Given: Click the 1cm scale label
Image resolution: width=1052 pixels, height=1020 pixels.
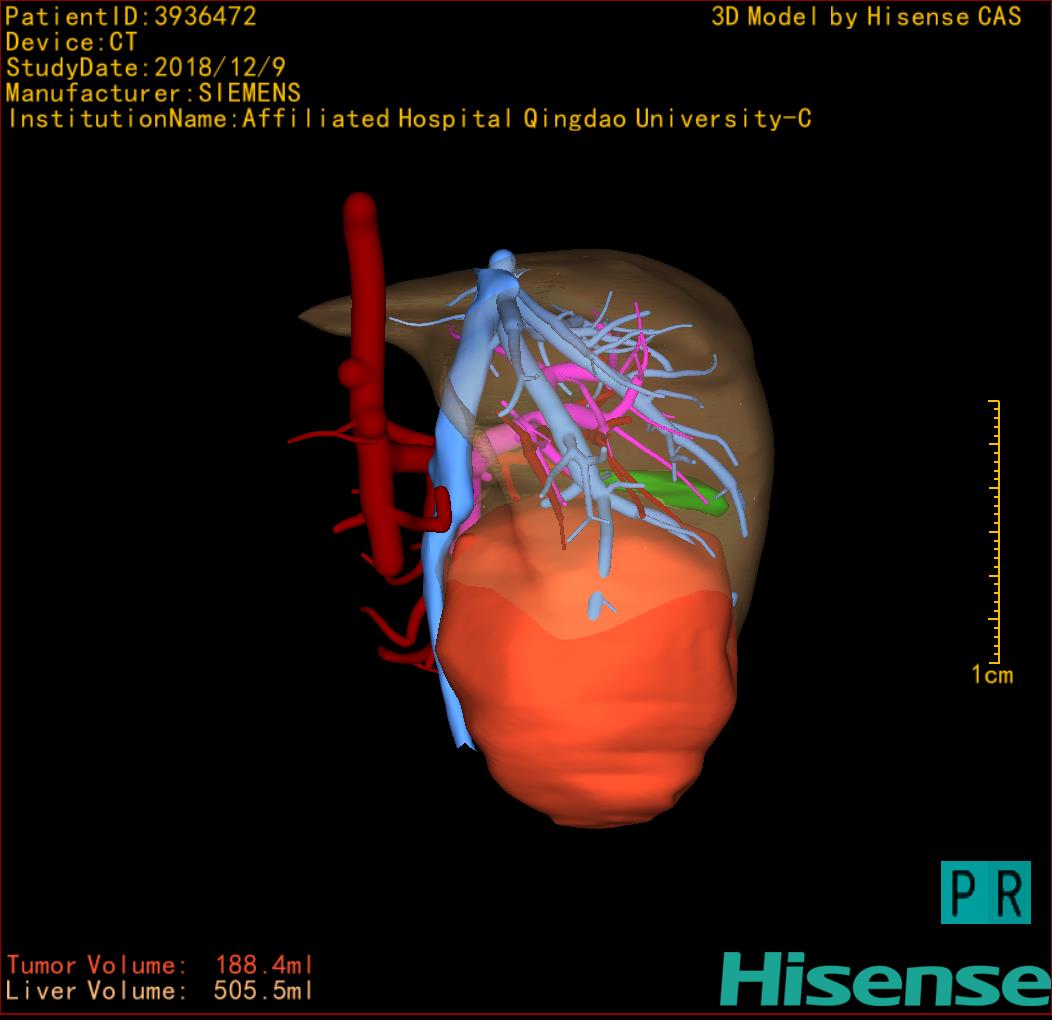Looking at the screenshot, I should (x=992, y=675).
